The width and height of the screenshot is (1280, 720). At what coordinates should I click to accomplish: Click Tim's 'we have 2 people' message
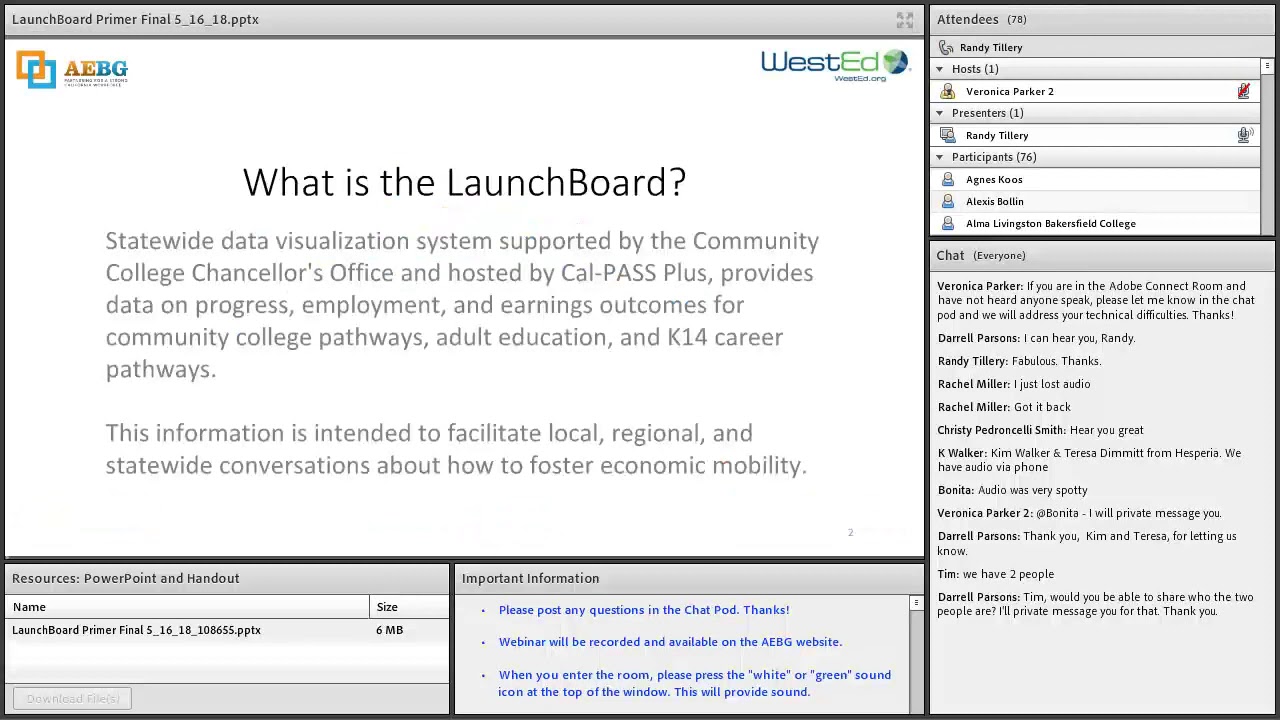995,574
